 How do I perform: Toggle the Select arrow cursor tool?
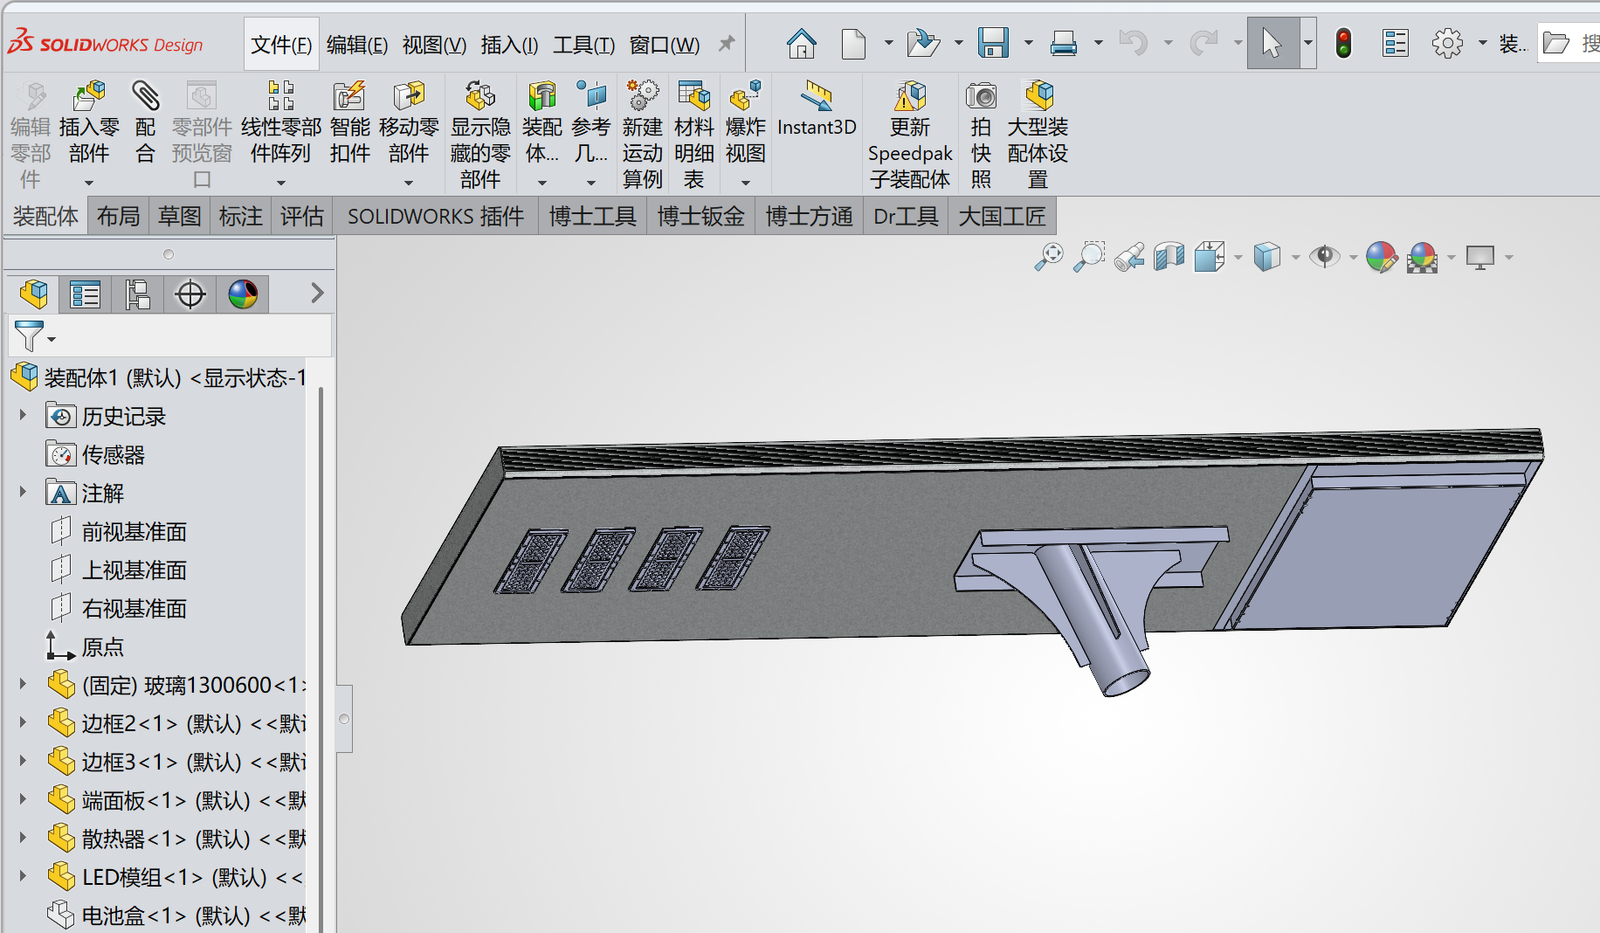[1272, 43]
